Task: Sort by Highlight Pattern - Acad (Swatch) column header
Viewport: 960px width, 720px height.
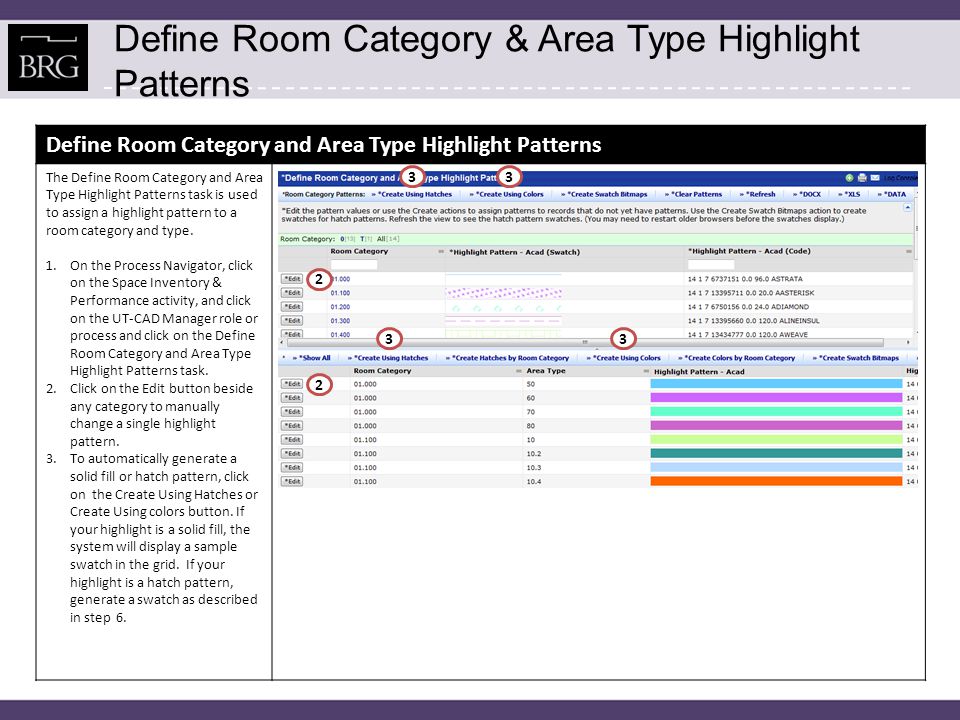Action: coord(515,252)
